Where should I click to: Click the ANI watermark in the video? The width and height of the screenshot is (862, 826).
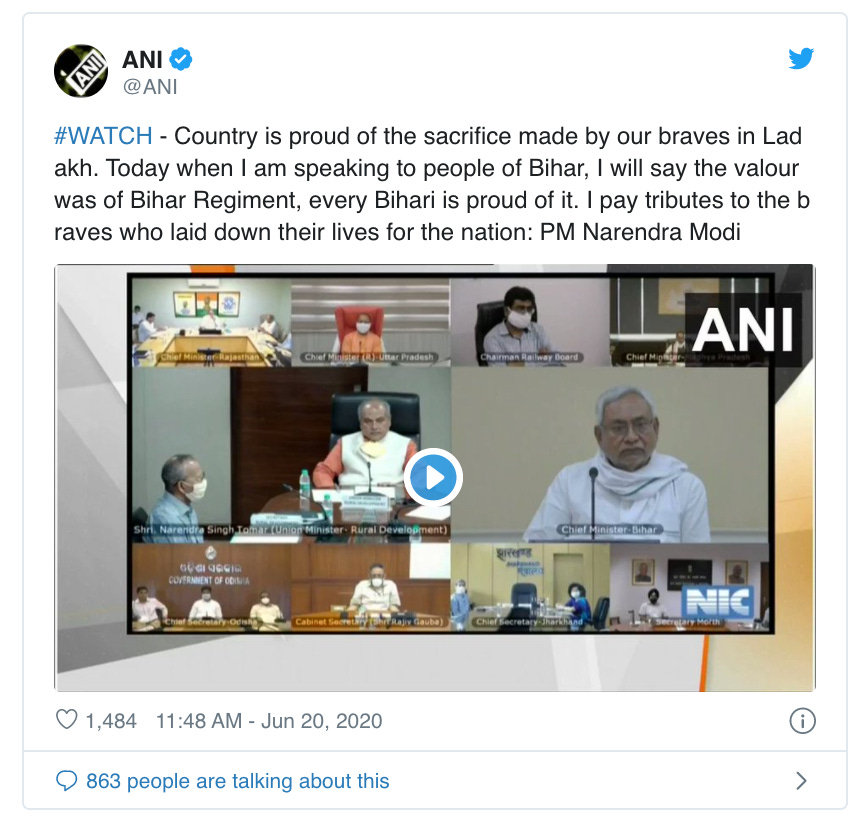[743, 330]
